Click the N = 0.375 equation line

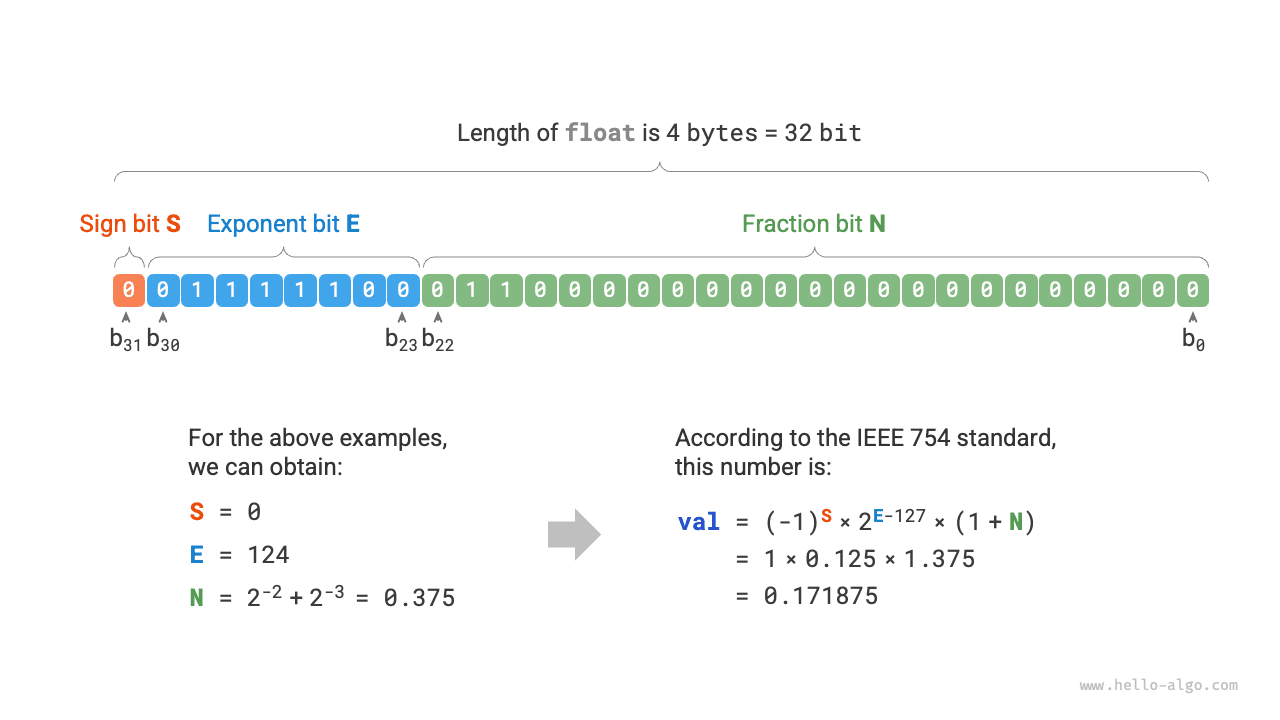point(322,598)
